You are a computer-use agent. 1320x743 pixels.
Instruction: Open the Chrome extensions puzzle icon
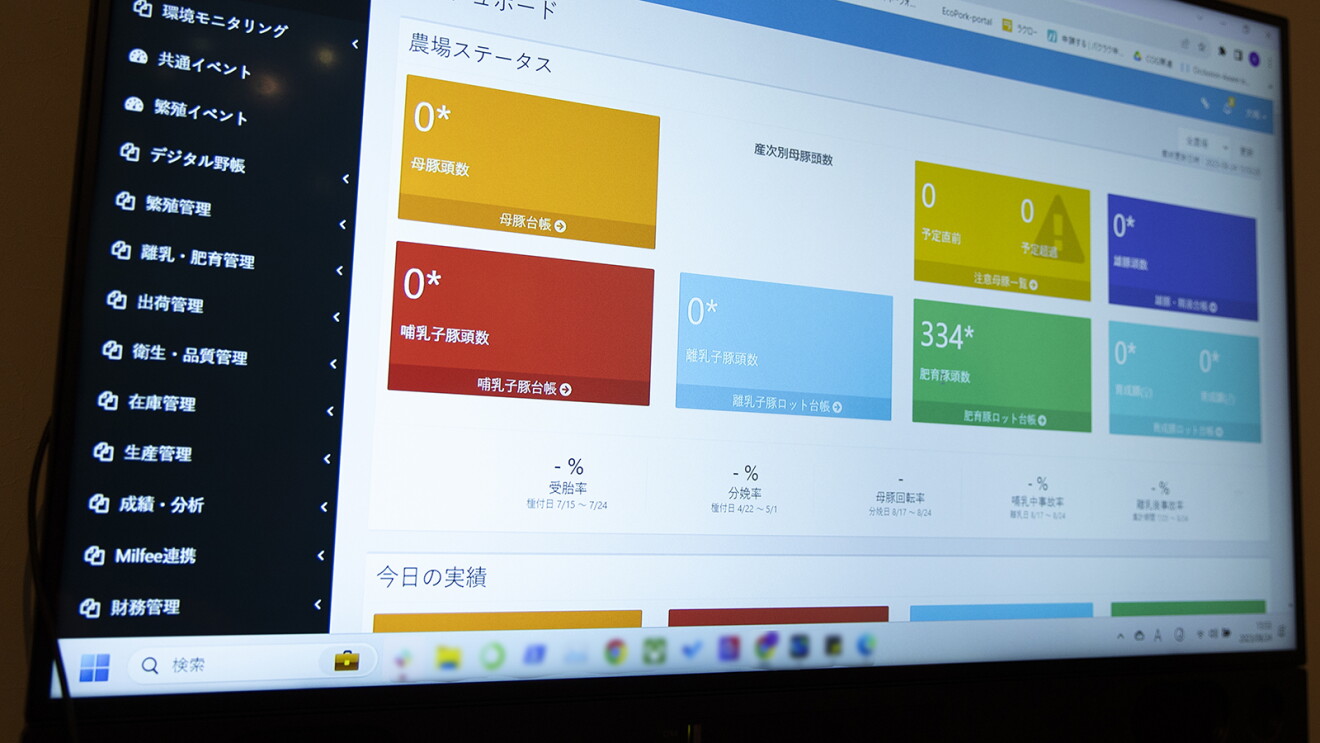(x=1223, y=50)
